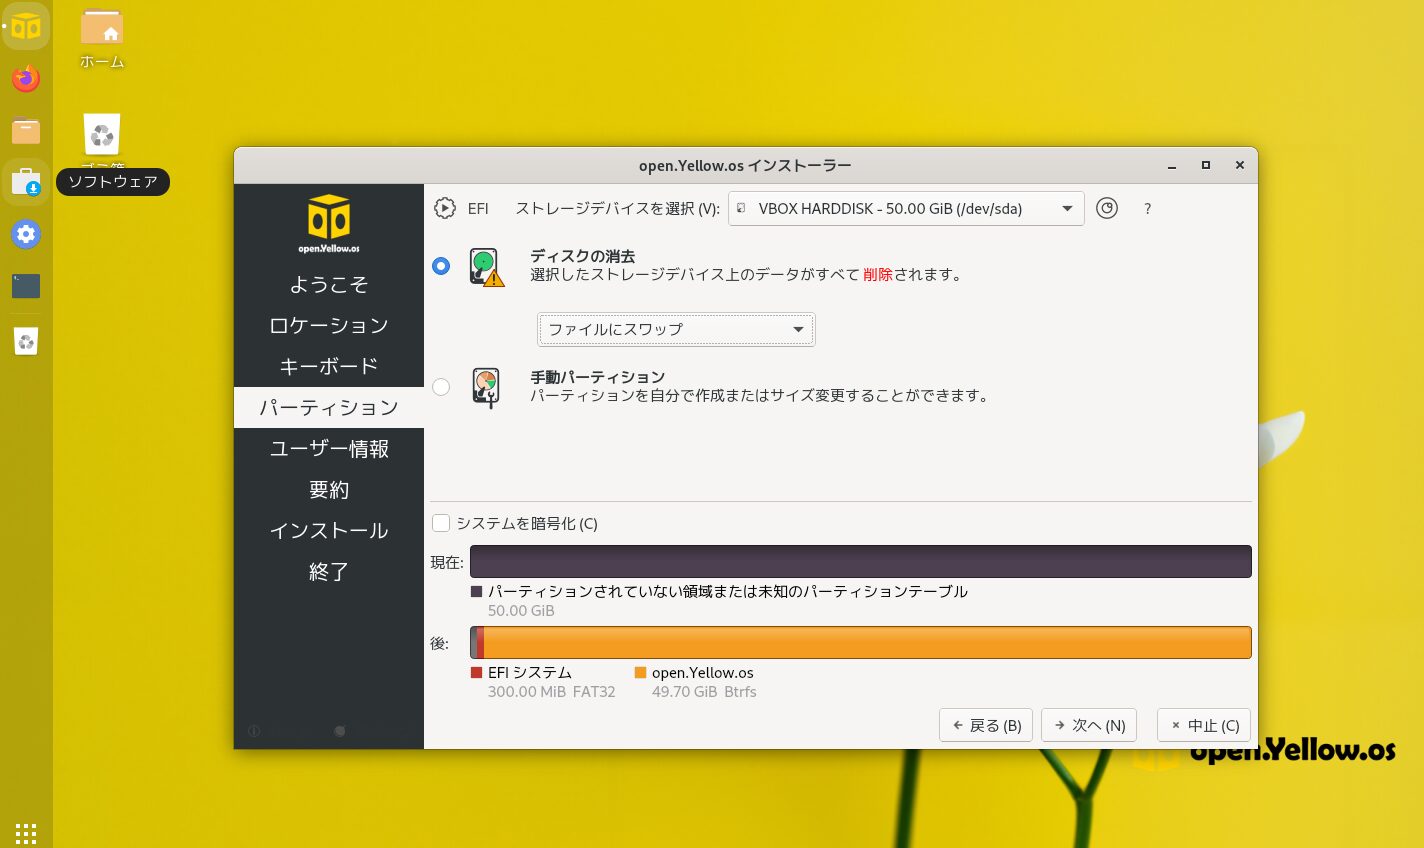
Task: Open the Software store in dock
Action: (26, 182)
